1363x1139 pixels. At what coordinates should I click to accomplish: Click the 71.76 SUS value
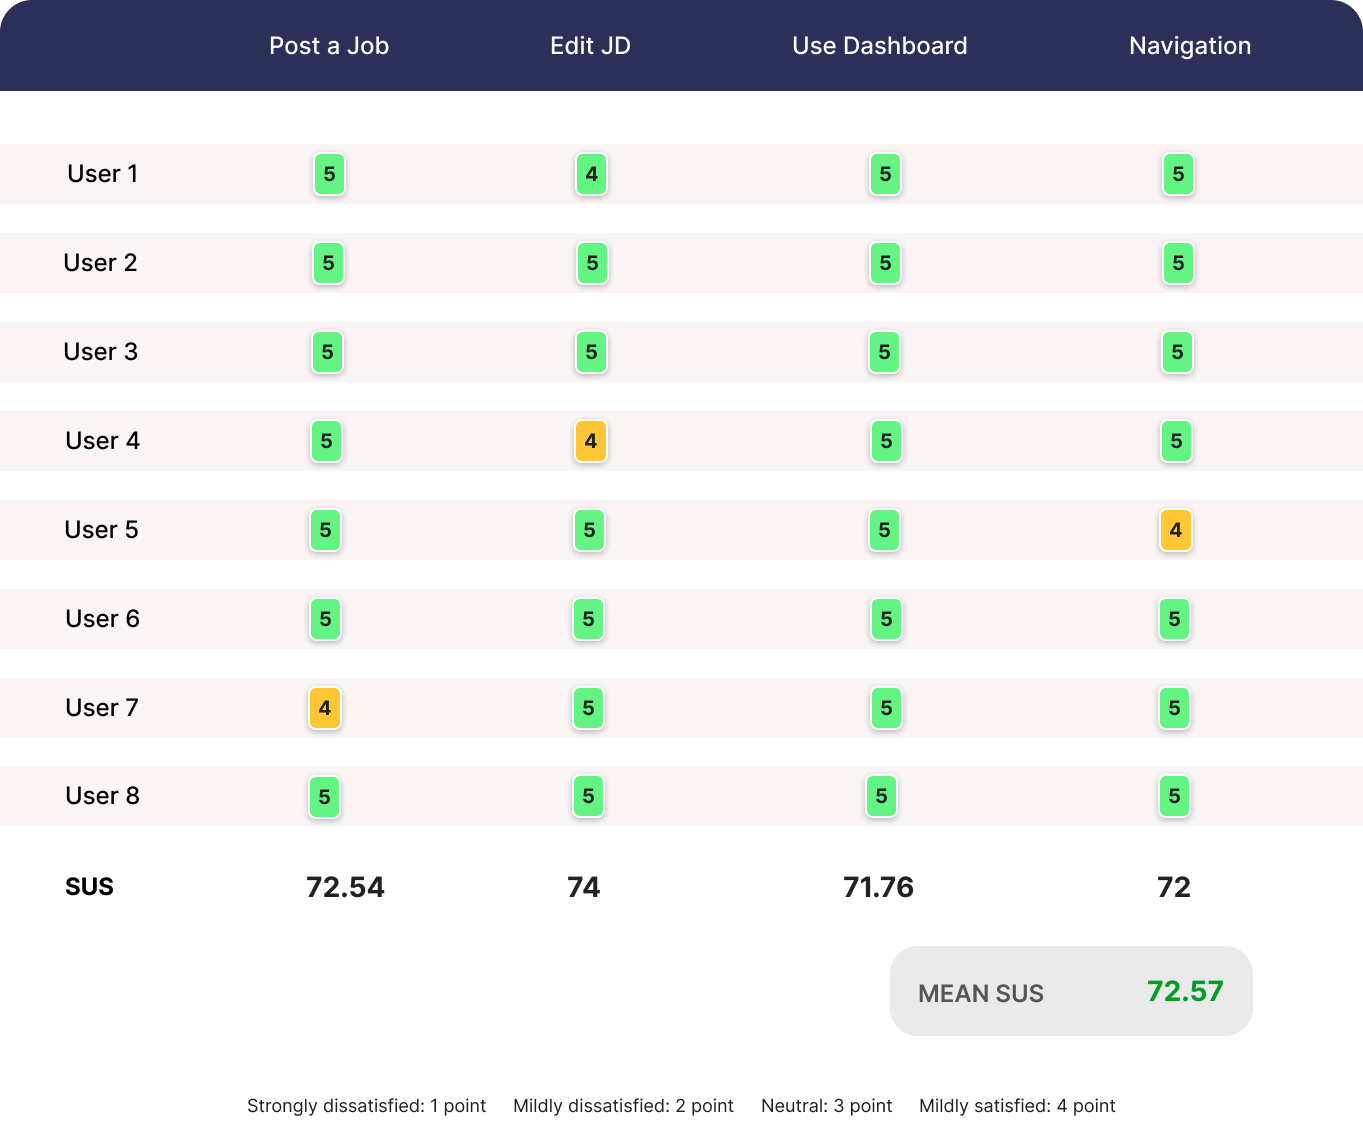[x=878, y=887]
